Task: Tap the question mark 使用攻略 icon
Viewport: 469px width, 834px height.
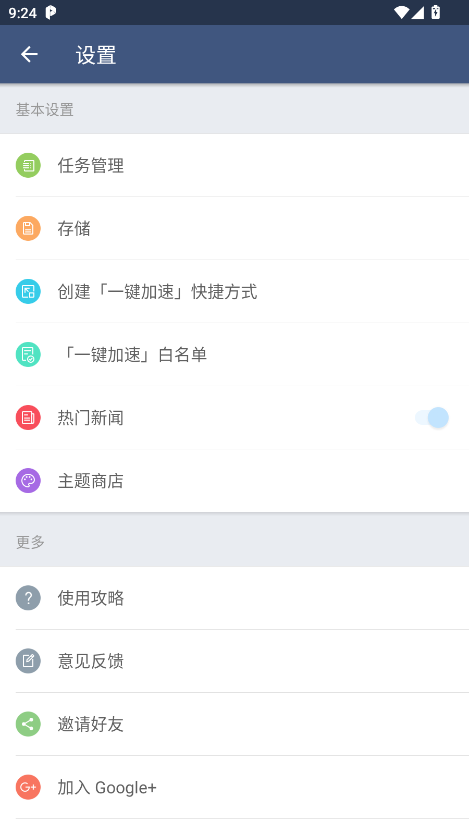Action: click(x=28, y=598)
